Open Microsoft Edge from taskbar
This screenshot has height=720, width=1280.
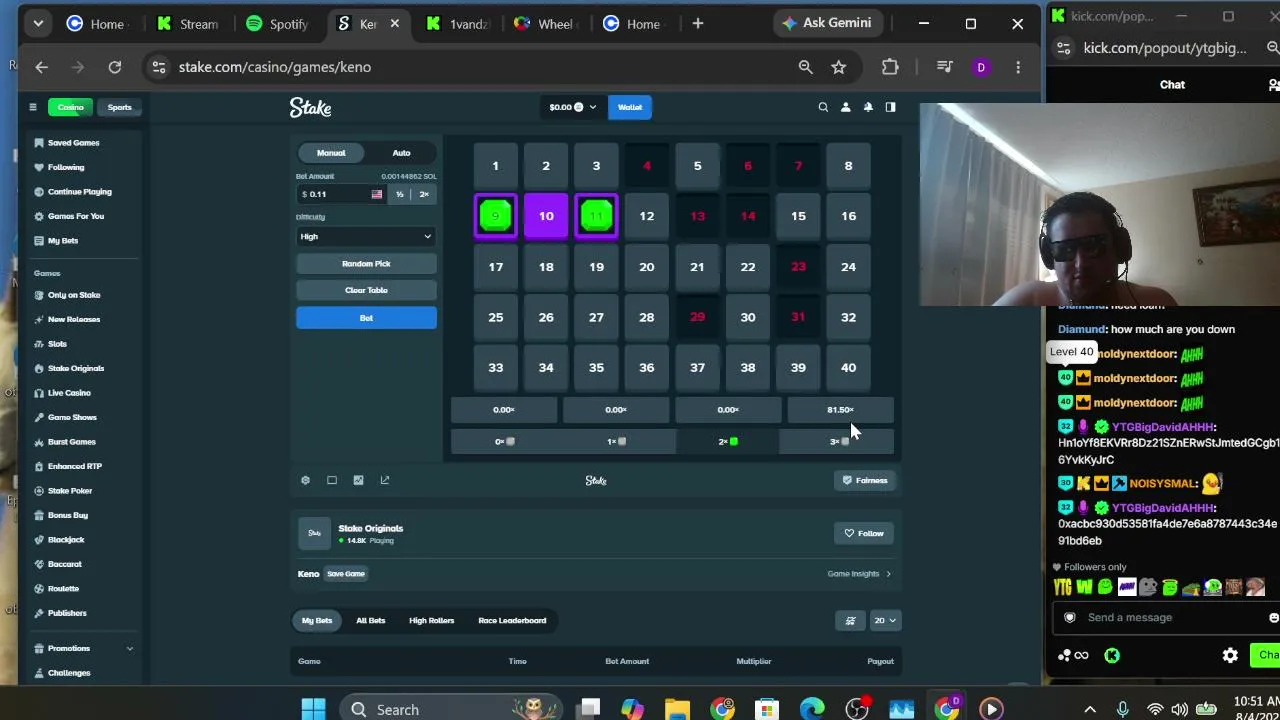tap(812, 709)
